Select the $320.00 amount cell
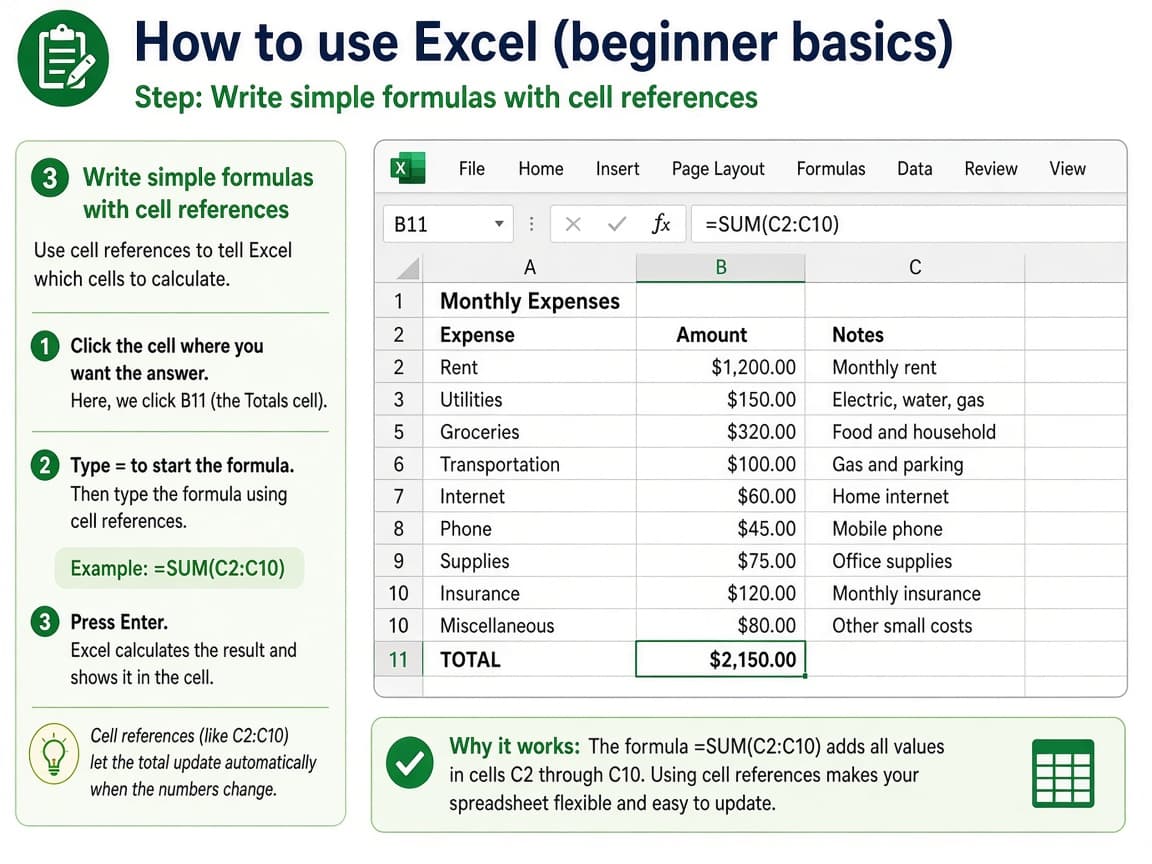The image size is (1152, 864). click(x=721, y=432)
